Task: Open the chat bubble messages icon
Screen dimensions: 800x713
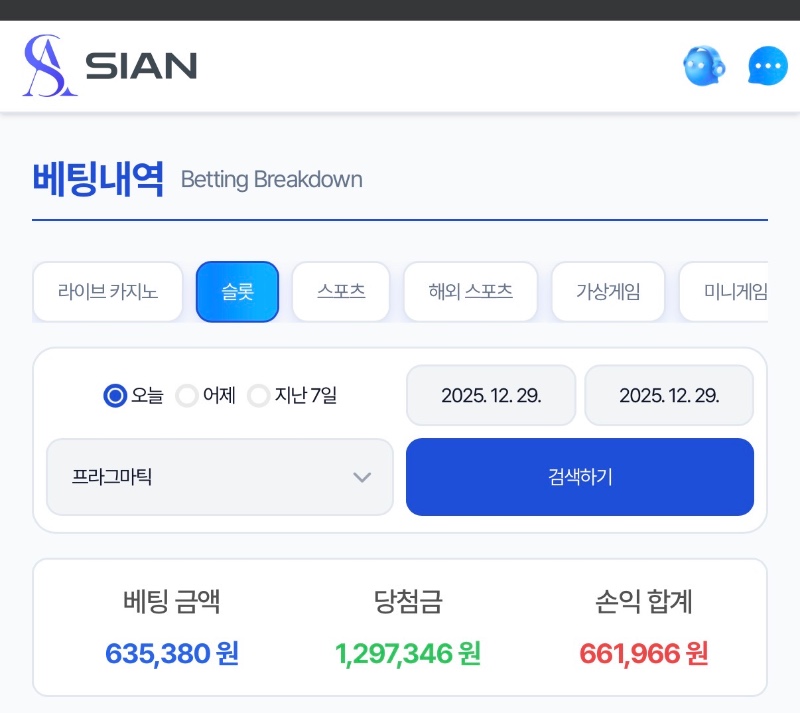Action: 767,67
